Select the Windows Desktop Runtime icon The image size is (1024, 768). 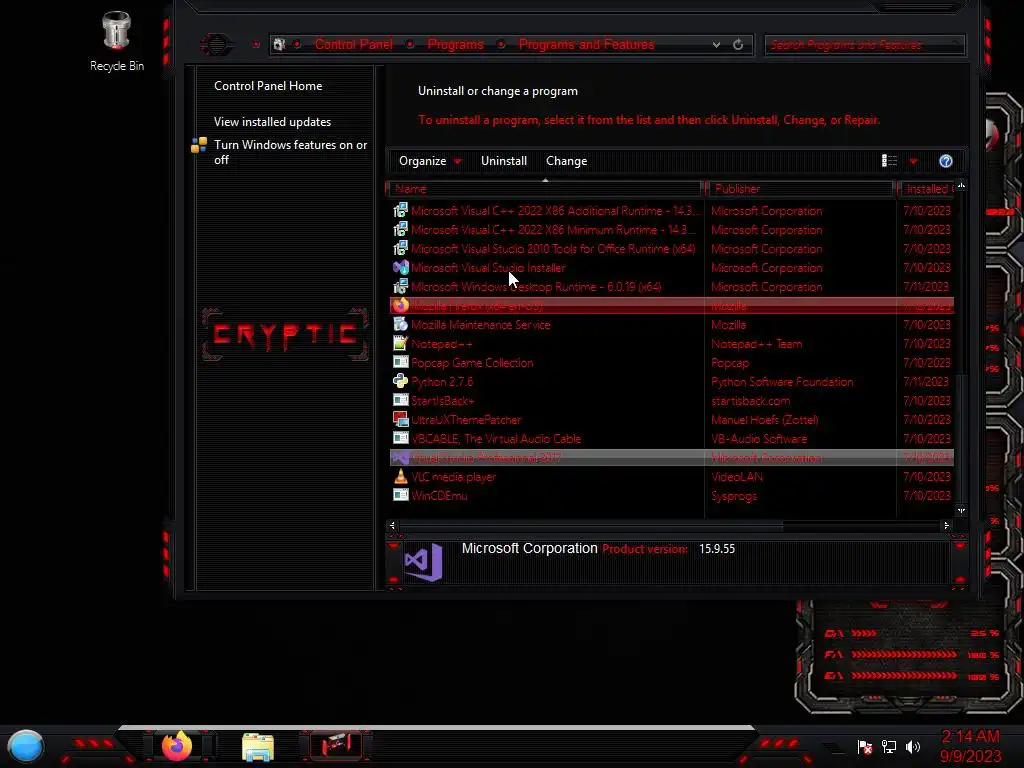[400, 286]
